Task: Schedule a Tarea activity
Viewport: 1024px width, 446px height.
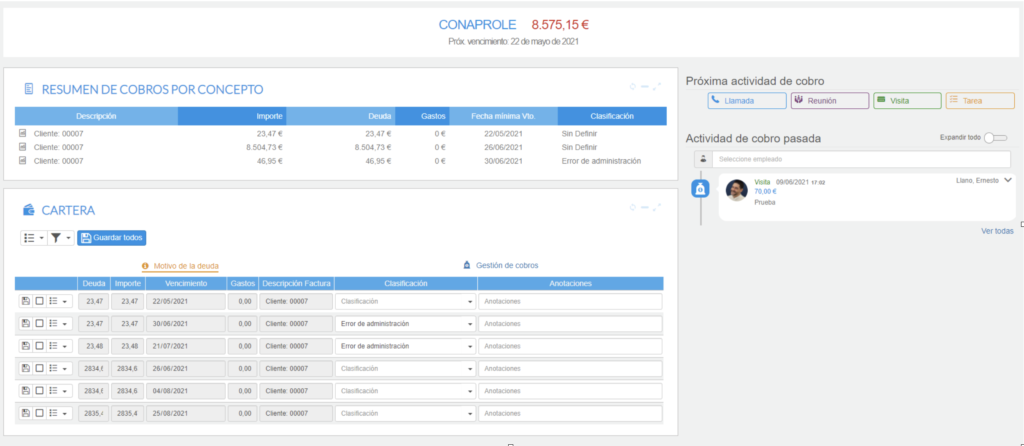Action: [x=980, y=101]
